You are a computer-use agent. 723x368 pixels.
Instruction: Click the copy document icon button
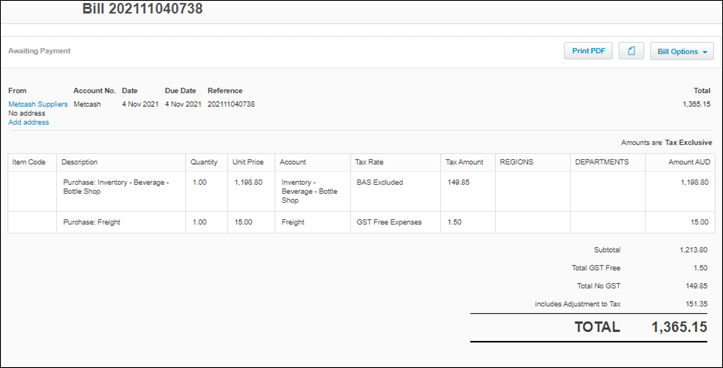[631, 51]
